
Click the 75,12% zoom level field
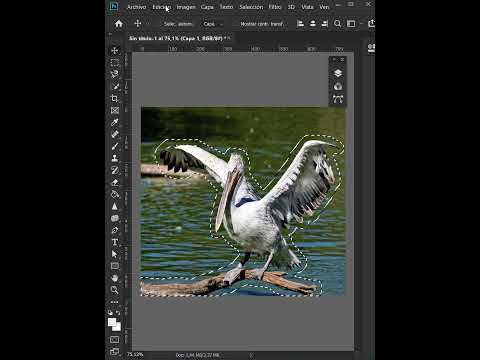click(x=135, y=355)
